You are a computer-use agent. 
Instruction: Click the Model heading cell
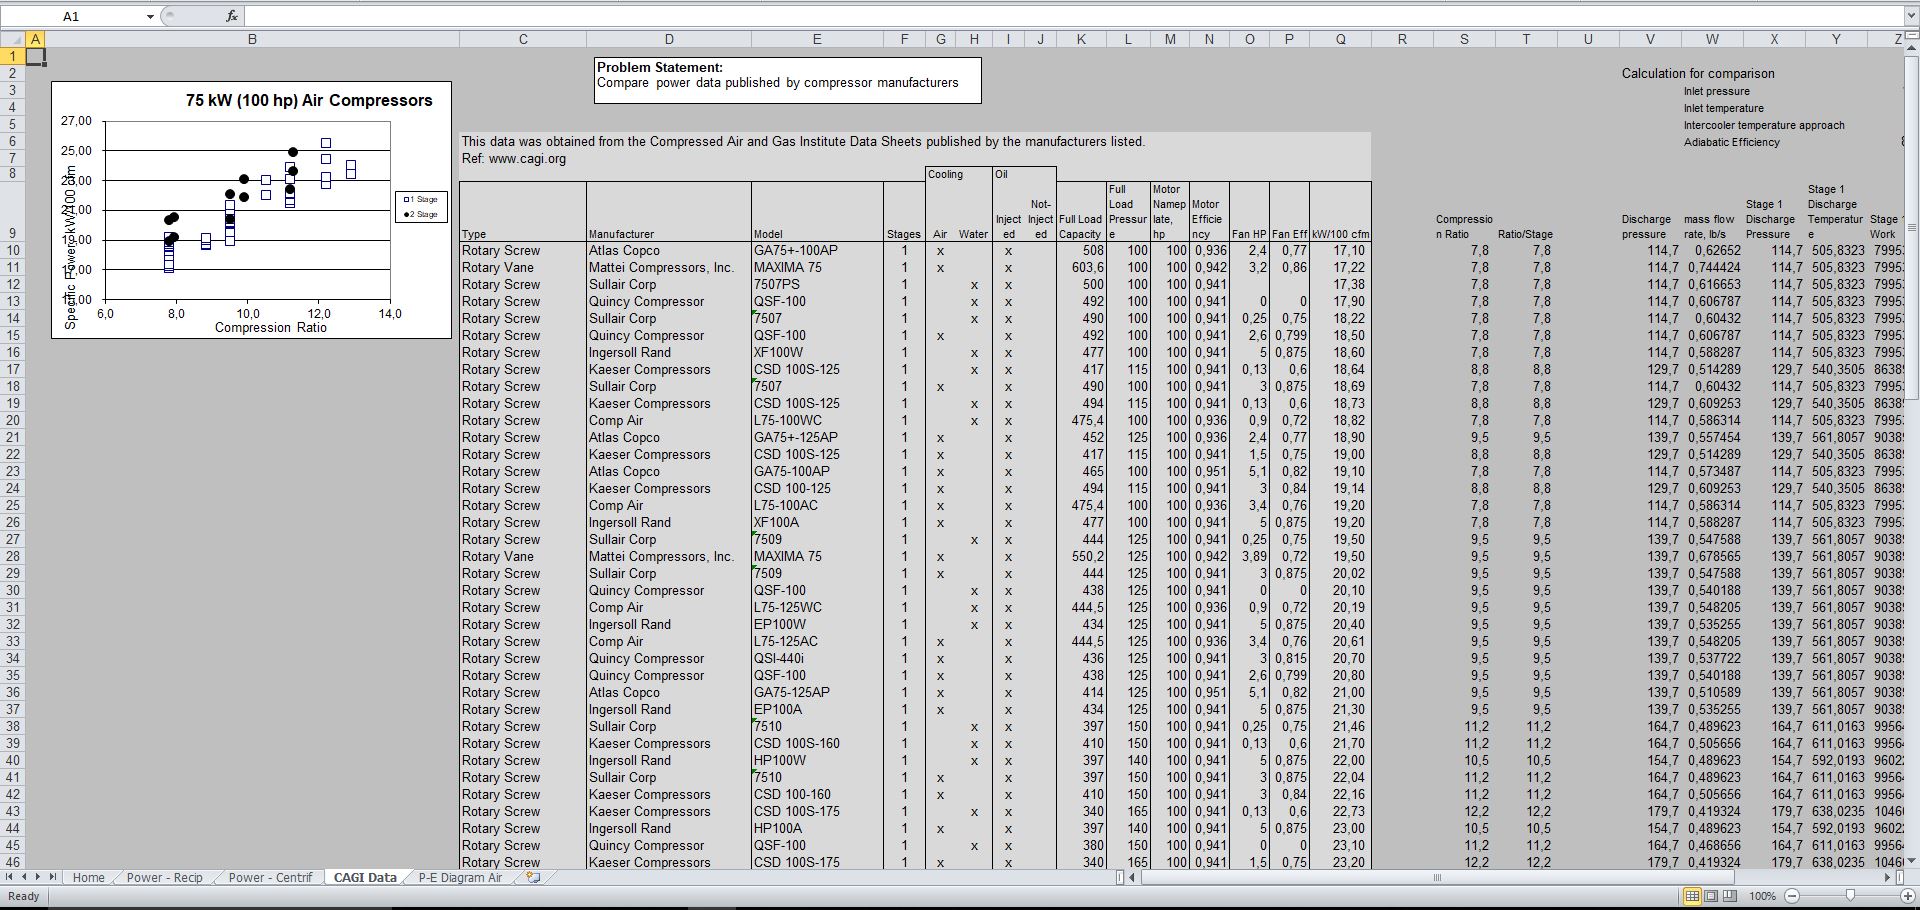click(x=817, y=211)
